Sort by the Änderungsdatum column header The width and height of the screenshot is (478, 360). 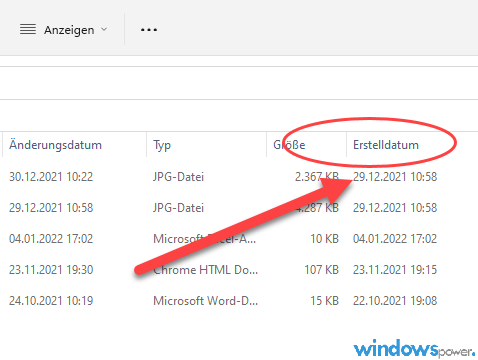click(55, 145)
